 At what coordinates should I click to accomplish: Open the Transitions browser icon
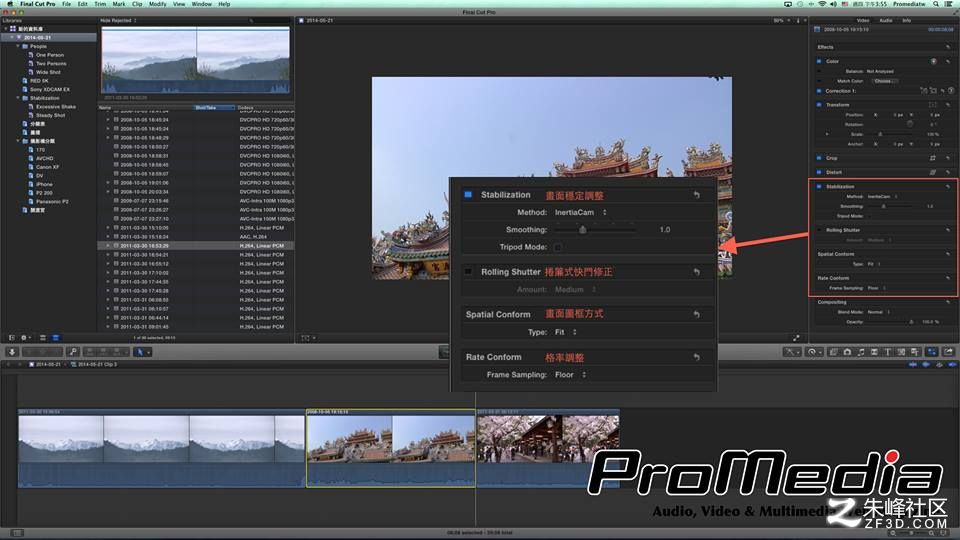pos(874,352)
